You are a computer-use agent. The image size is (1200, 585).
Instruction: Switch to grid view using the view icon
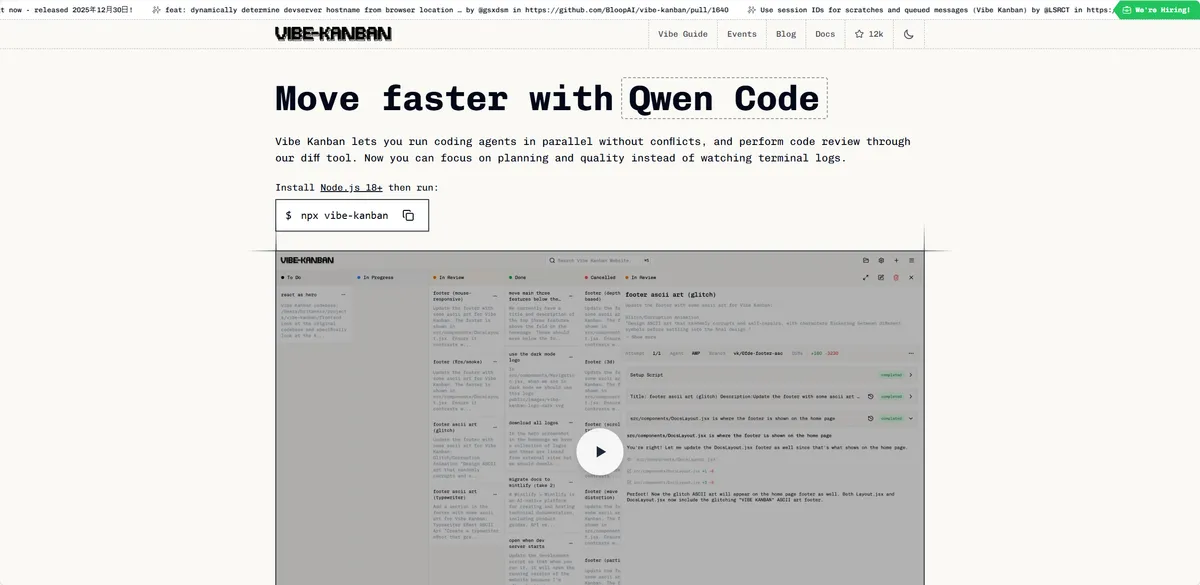click(x=911, y=260)
